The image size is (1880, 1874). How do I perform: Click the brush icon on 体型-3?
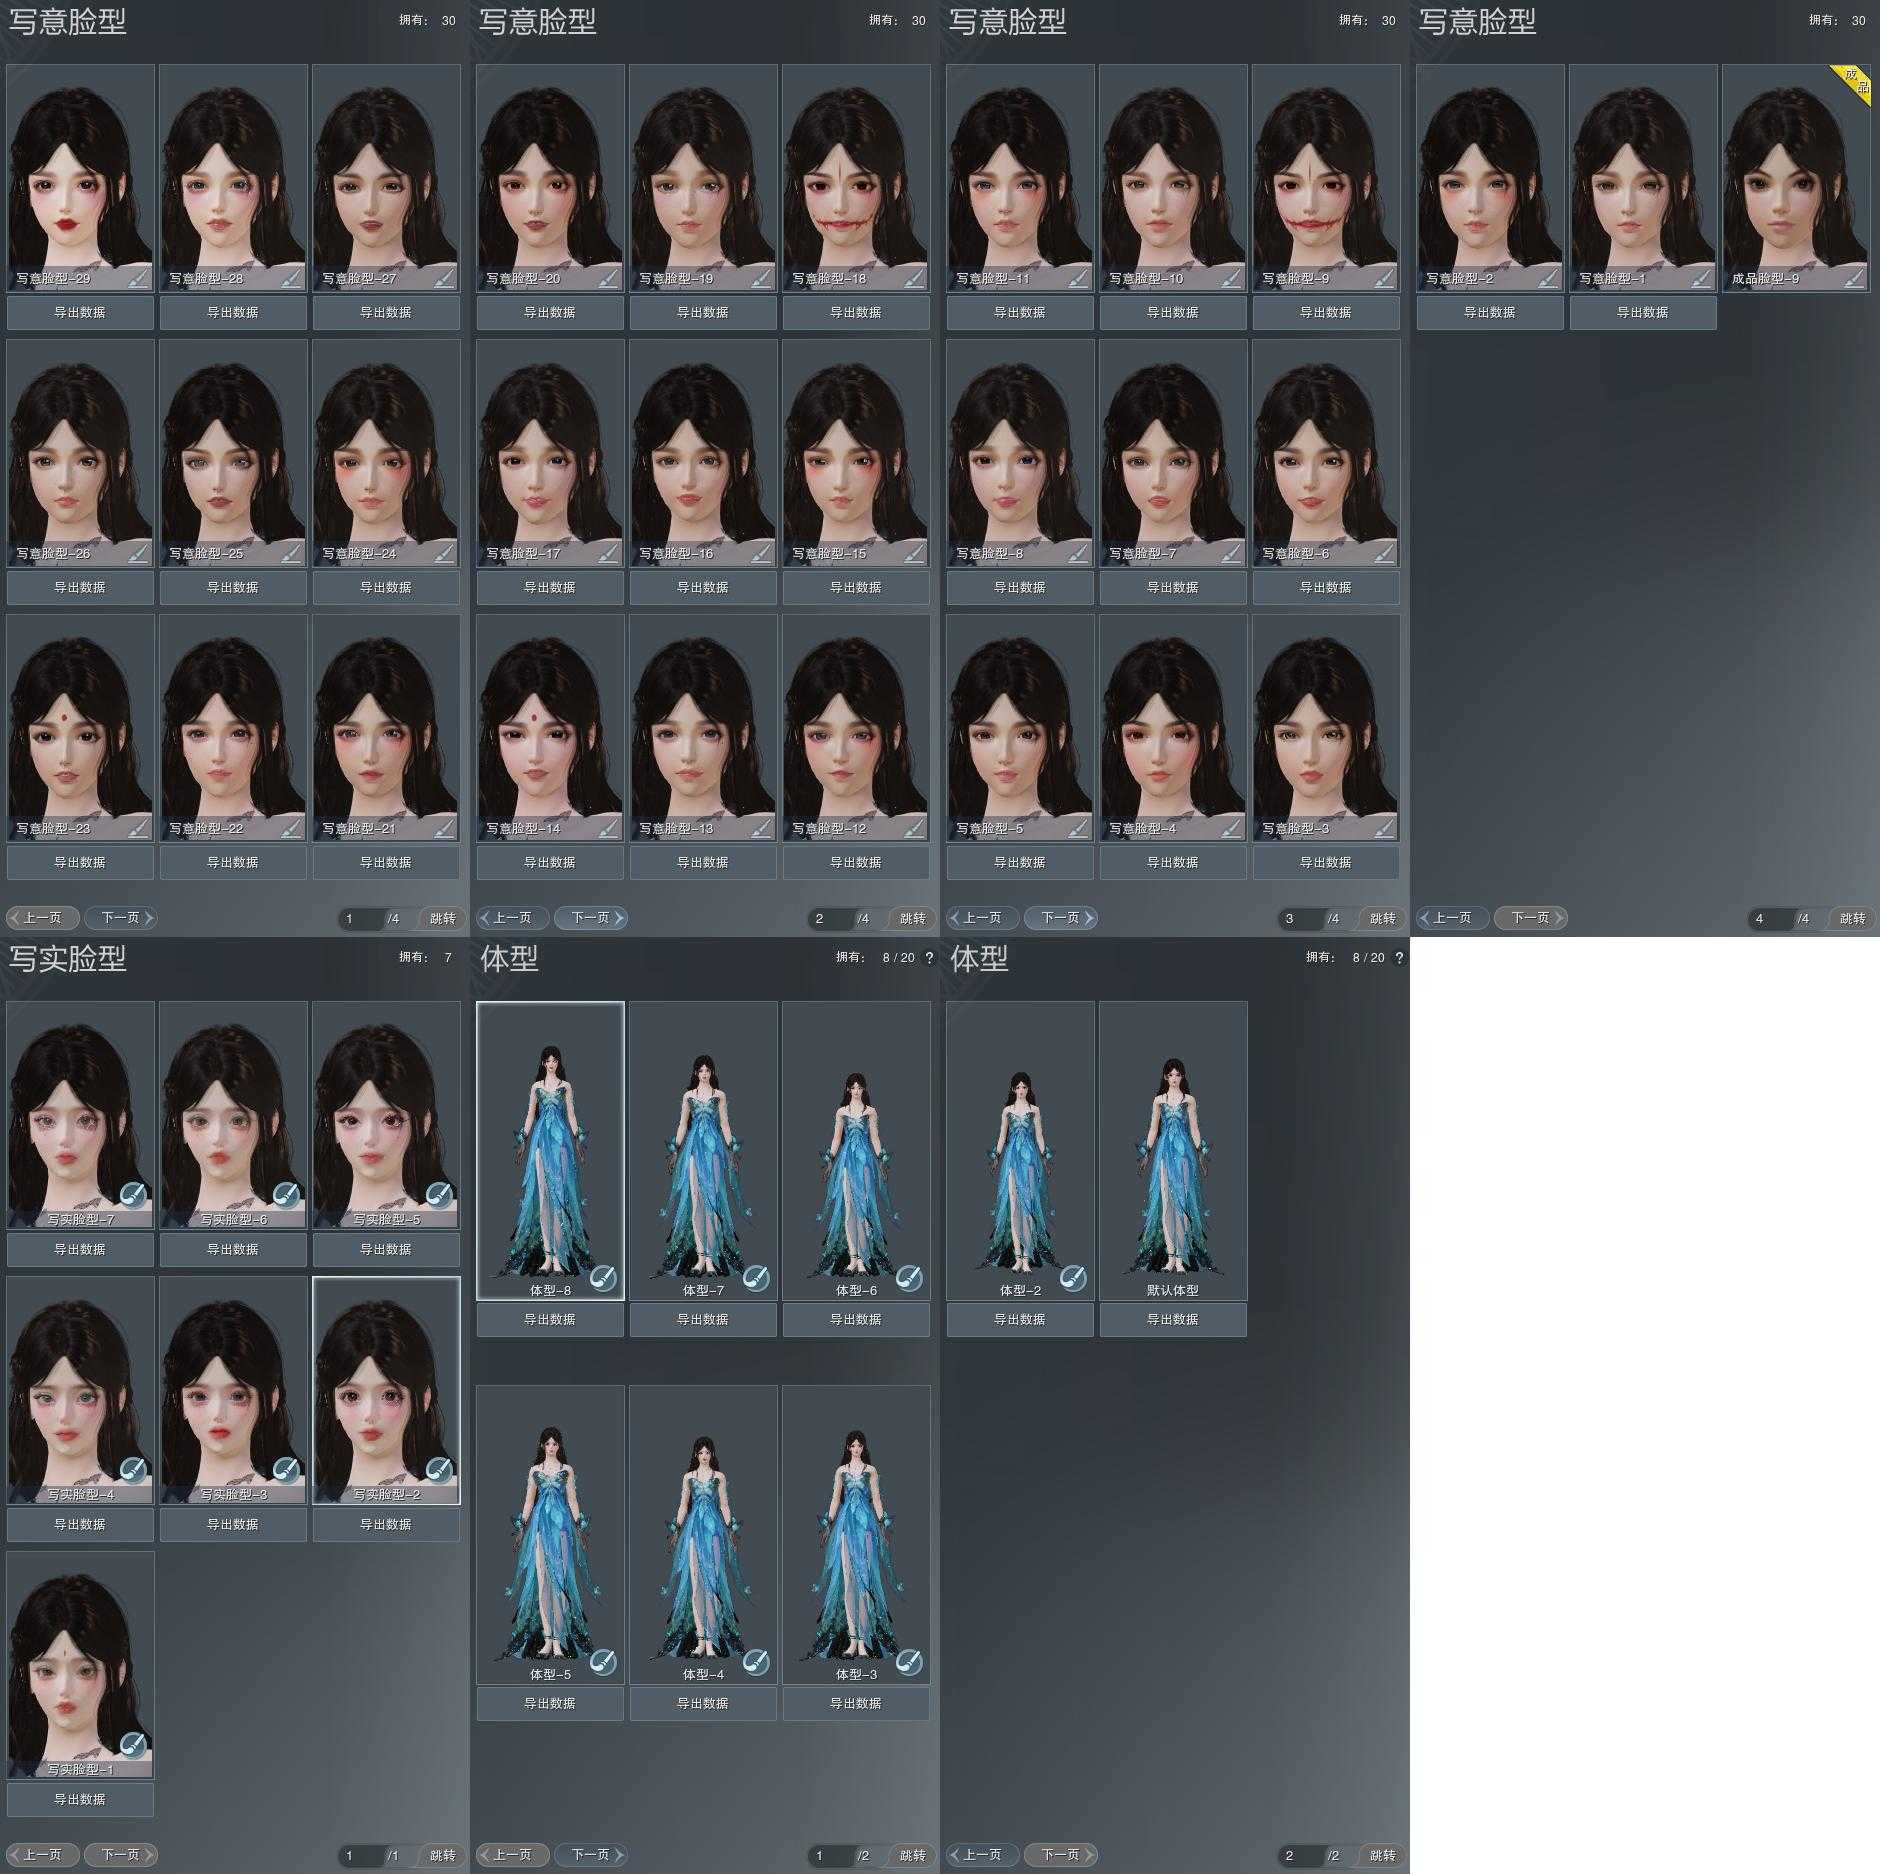tap(908, 1661)
